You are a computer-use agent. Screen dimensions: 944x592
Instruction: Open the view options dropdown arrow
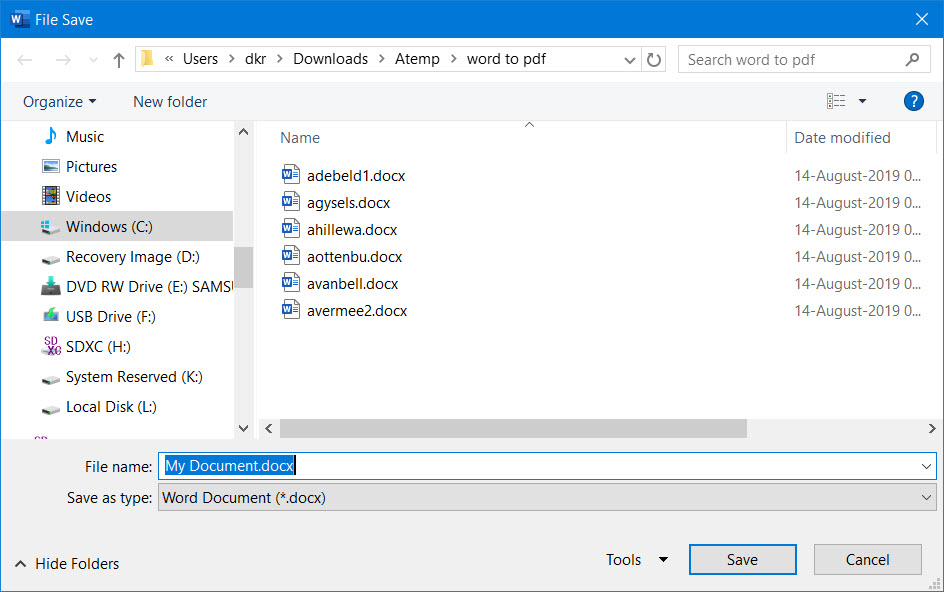tap(862, 101)
